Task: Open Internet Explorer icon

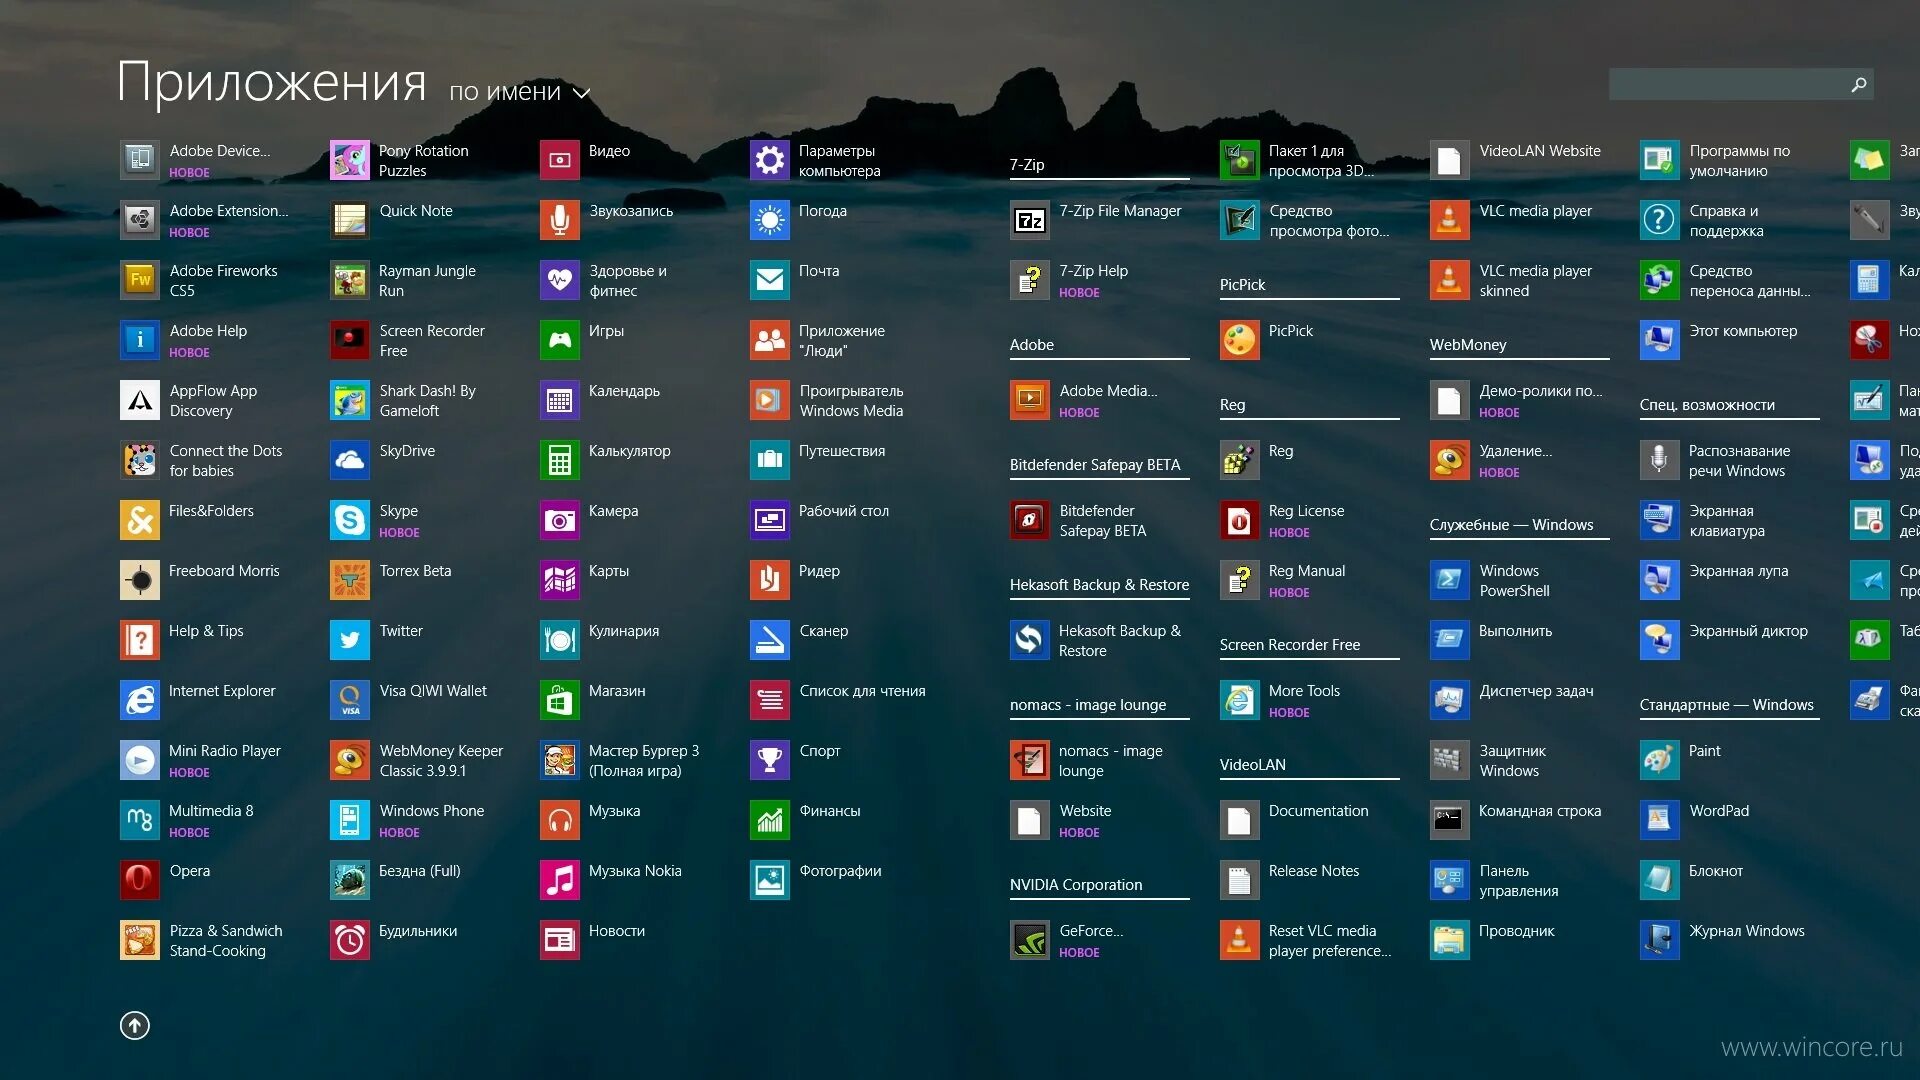Action: point(140,700)
